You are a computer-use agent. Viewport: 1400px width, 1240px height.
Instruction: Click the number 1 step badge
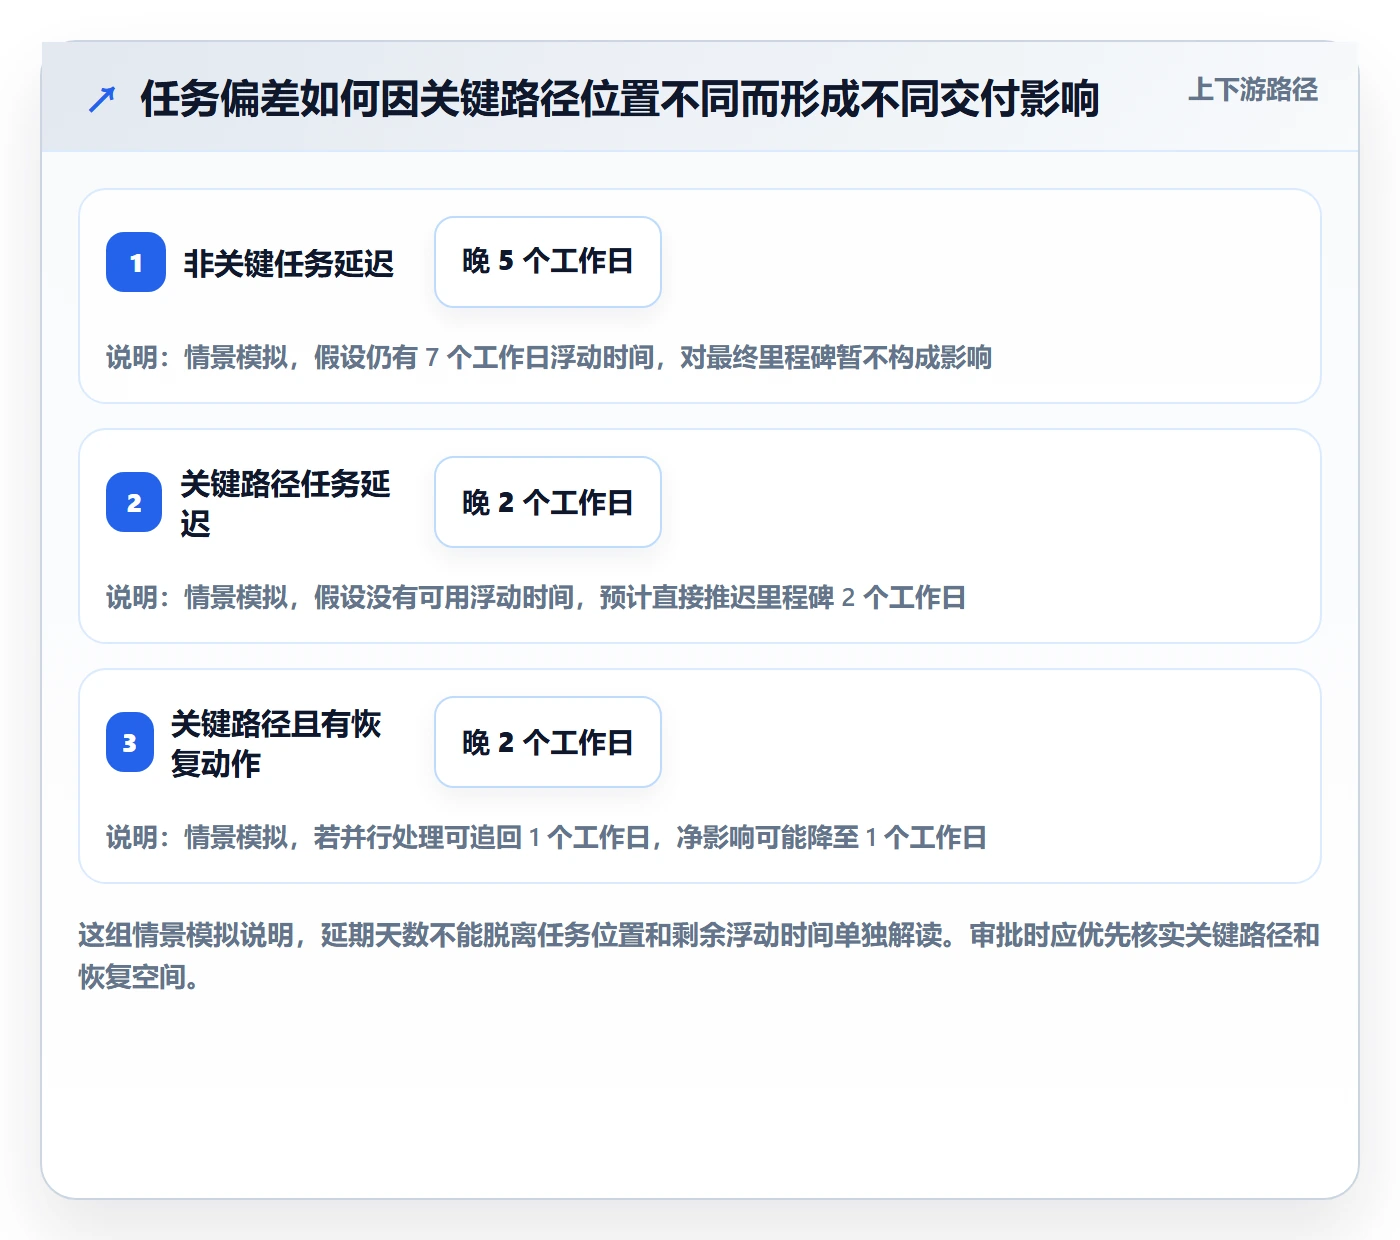click(136, 262)
